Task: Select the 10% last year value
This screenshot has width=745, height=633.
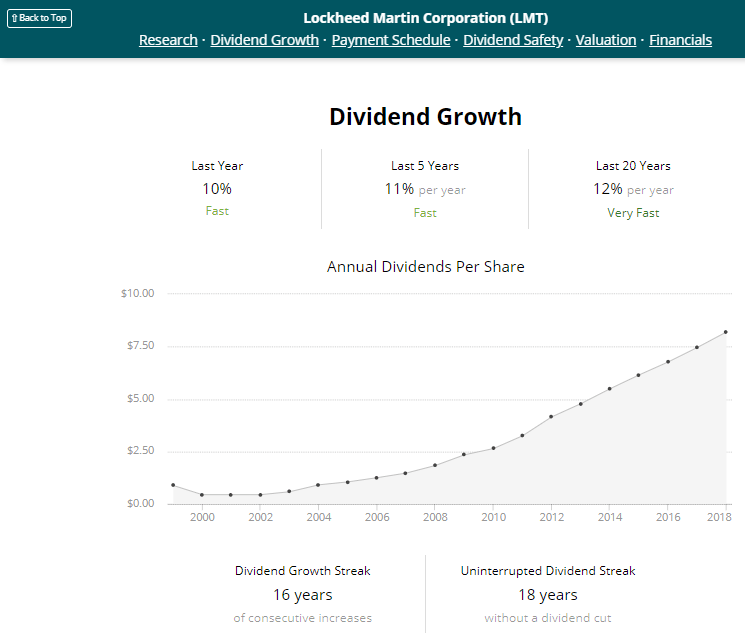Action: (x=217, y=189)
